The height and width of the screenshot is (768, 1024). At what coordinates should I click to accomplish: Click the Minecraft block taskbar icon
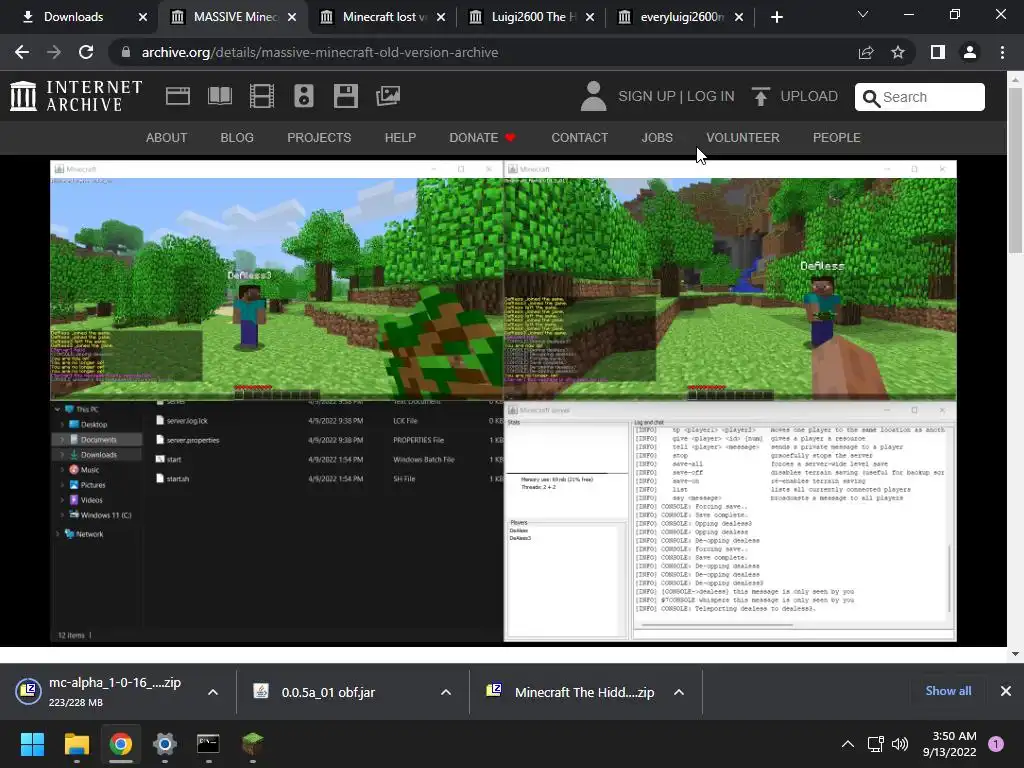[x=253, y=744]
